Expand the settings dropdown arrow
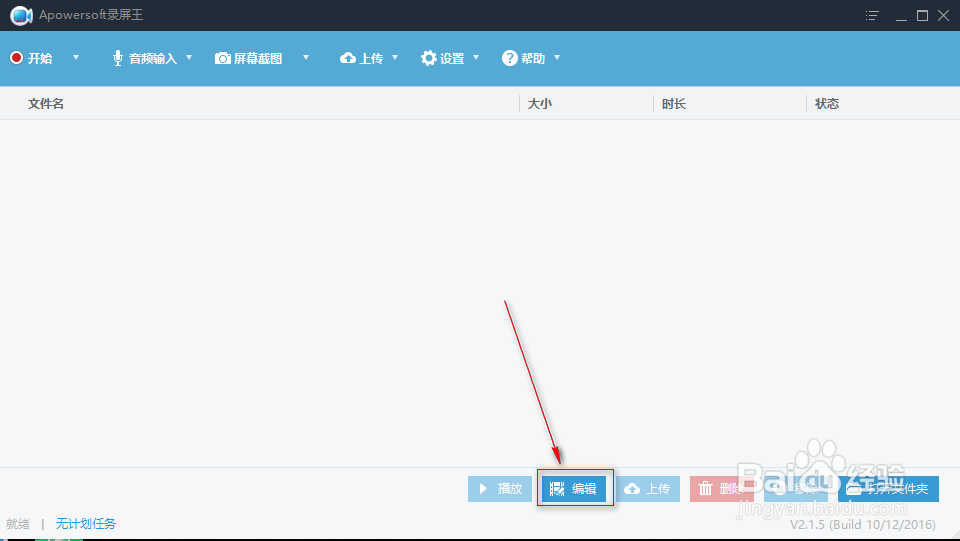 click(x=476, y=58)
